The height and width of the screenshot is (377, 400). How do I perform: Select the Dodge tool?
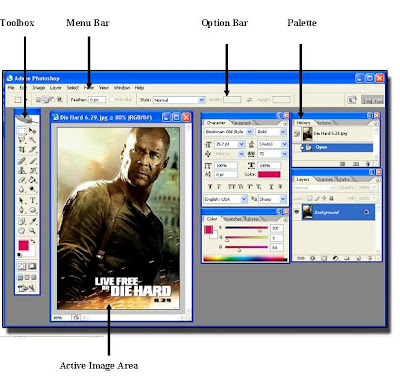tap(32, 189)
